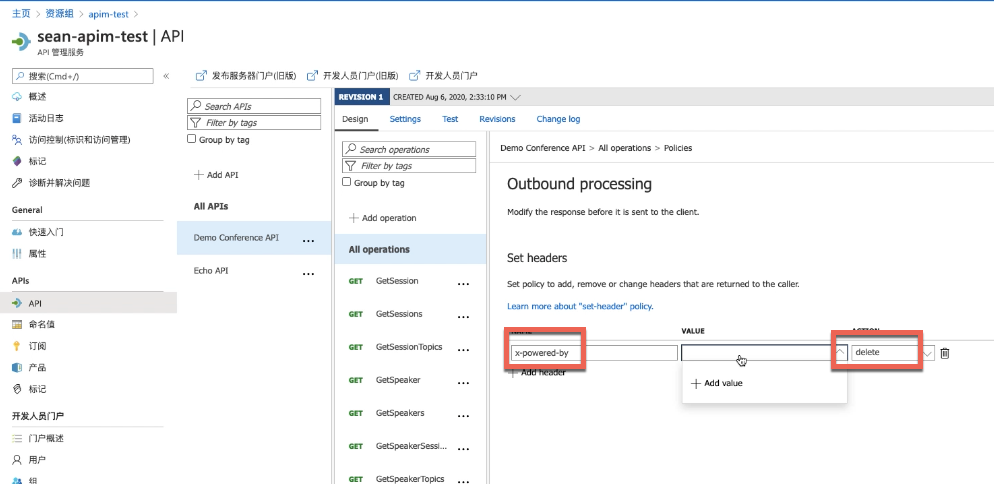This screenshot has height=484, width=994.
Task: Open 标记 tags item in APIs section
Action: coord(37,389)
